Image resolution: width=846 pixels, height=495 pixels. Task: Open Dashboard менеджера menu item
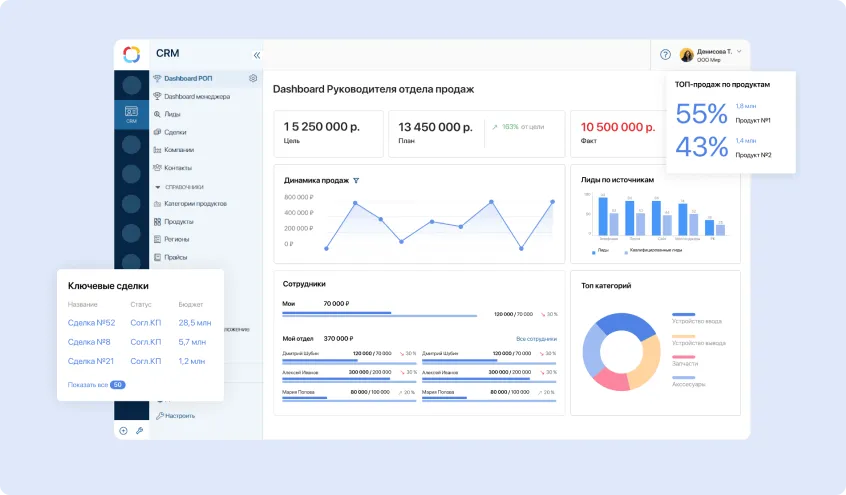(x=196, y=97)
